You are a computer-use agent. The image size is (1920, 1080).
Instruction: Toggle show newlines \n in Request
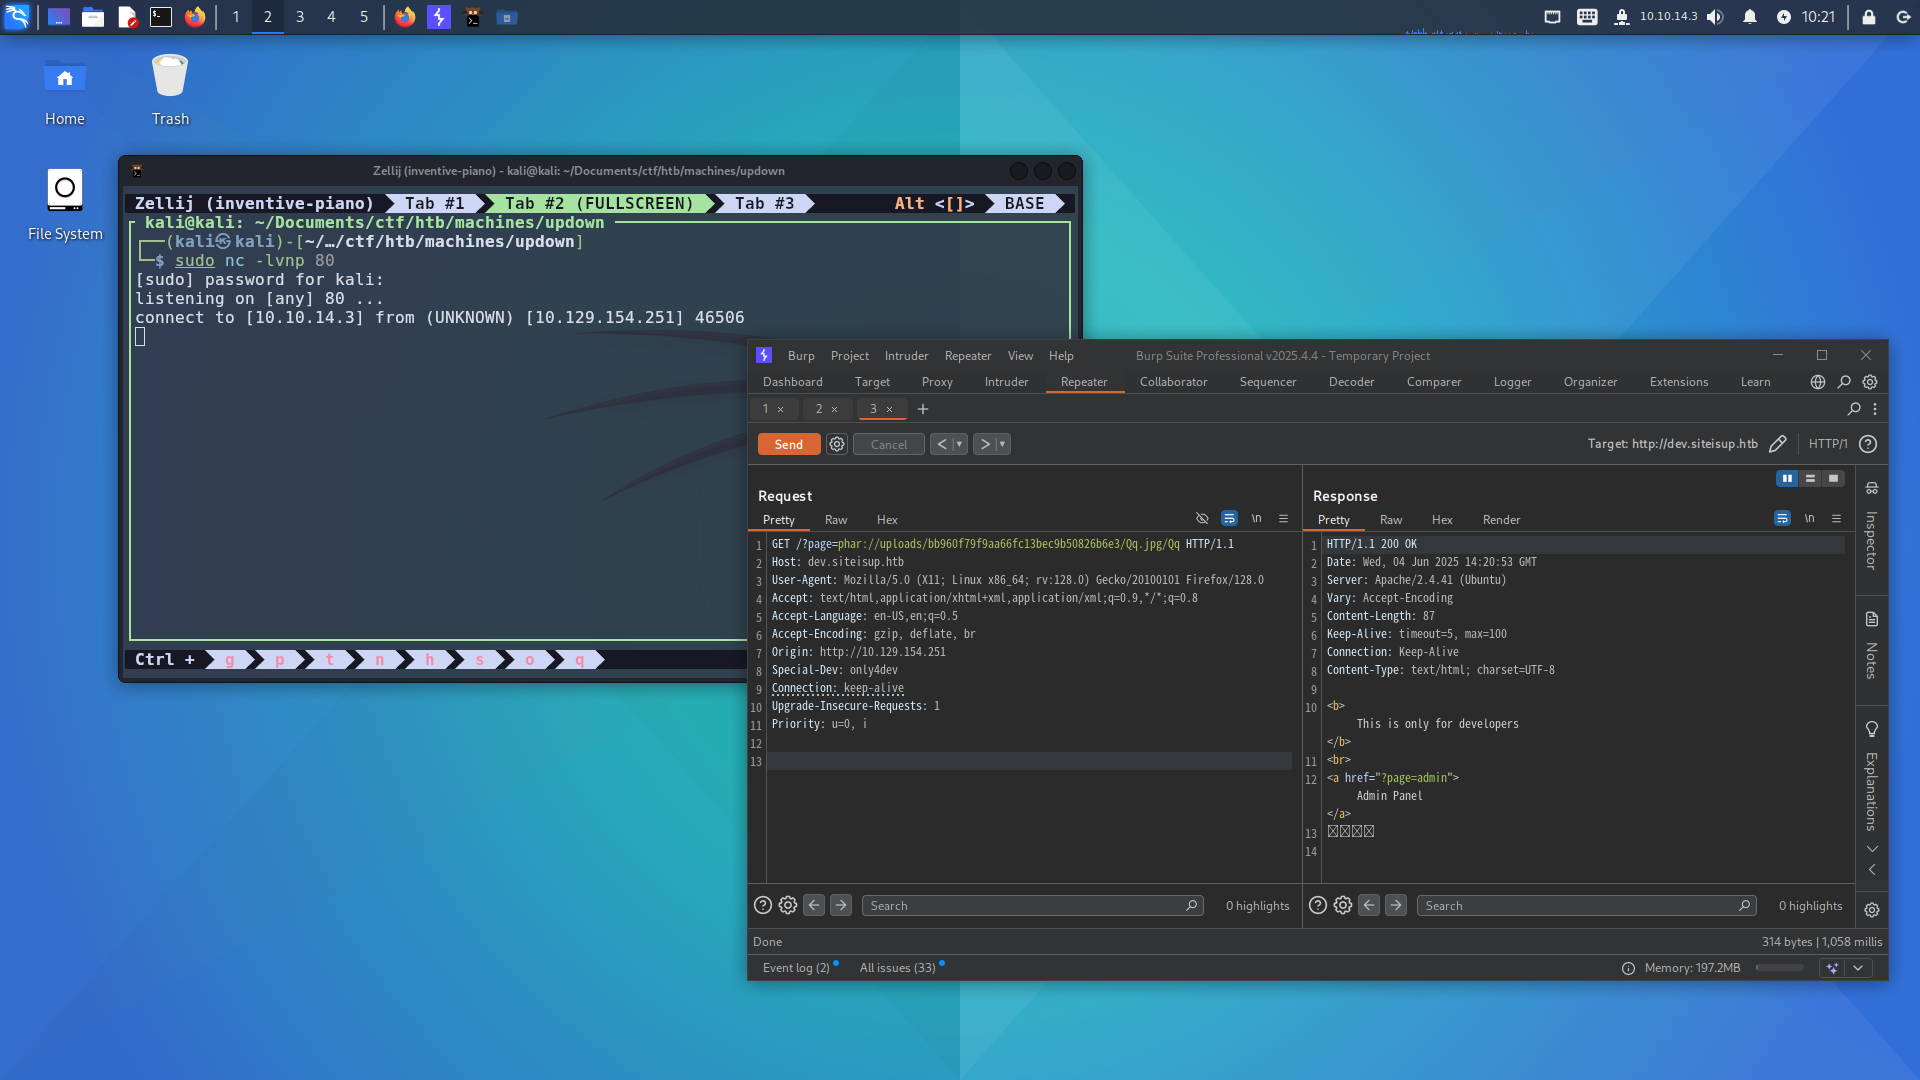[1256, 518]
